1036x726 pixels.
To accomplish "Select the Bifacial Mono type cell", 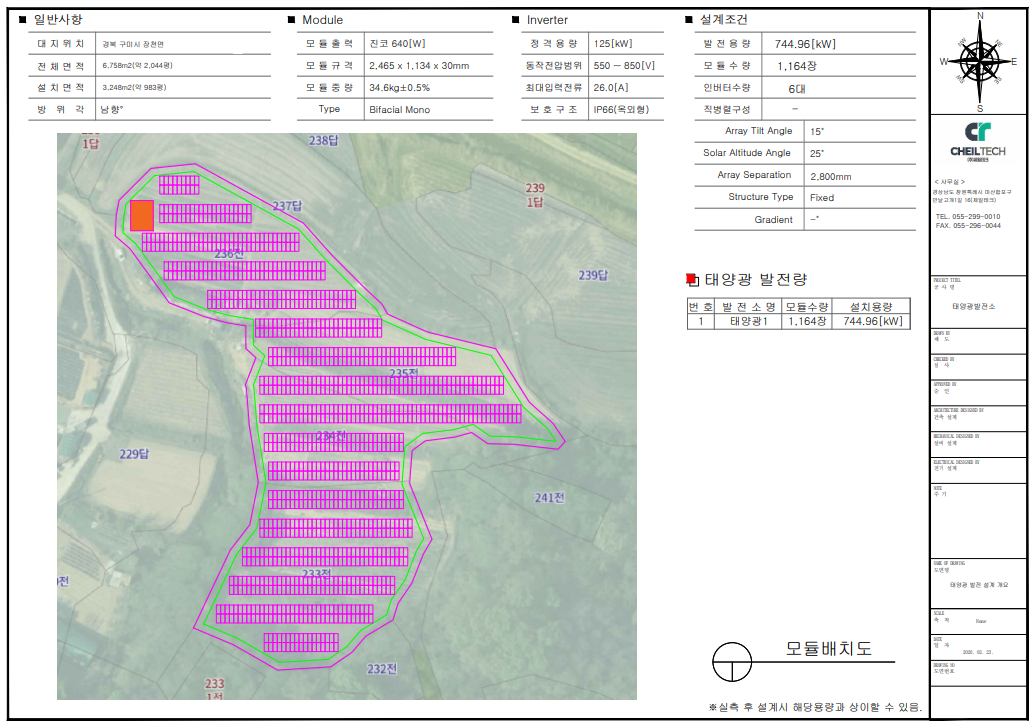I will [399, 109].
